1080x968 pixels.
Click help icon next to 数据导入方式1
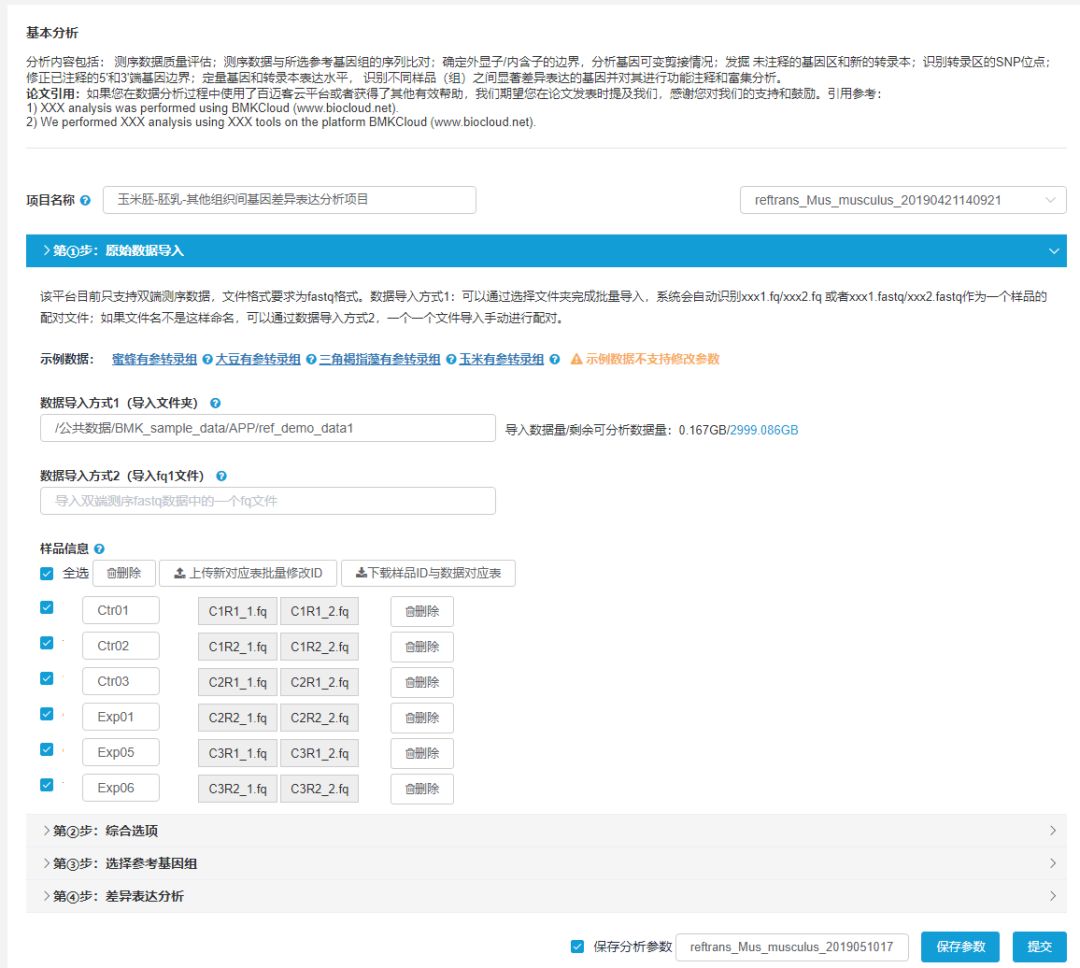click(215, 403)
